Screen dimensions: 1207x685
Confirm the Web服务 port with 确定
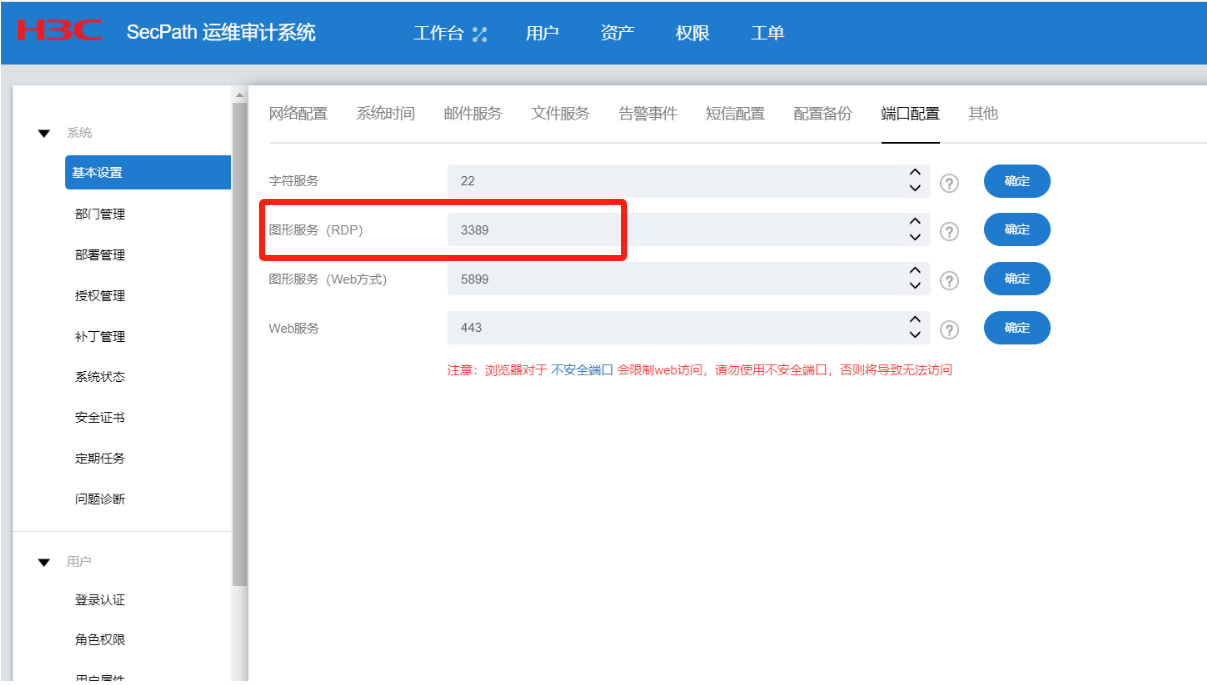(1017, 328)
